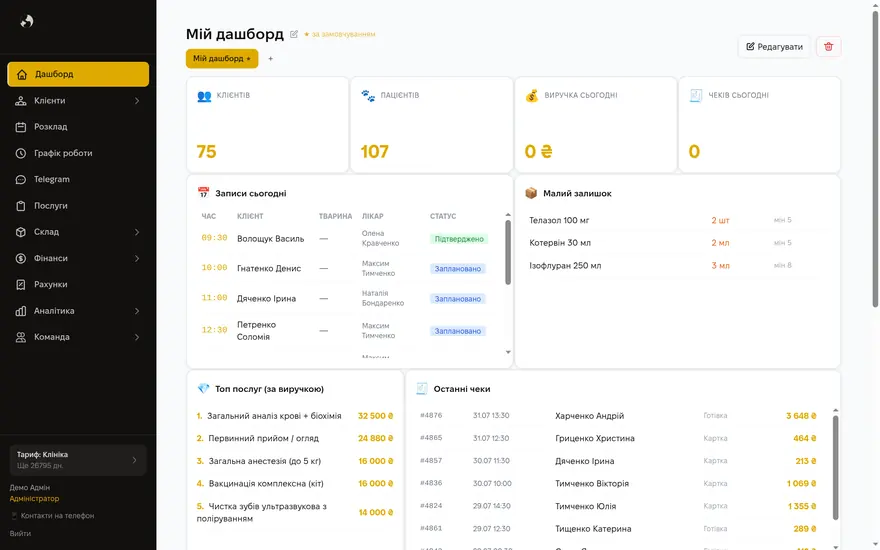Click the Клієнти people icon
The height and width of the screenshot is (550, 880).
(21, 100)
